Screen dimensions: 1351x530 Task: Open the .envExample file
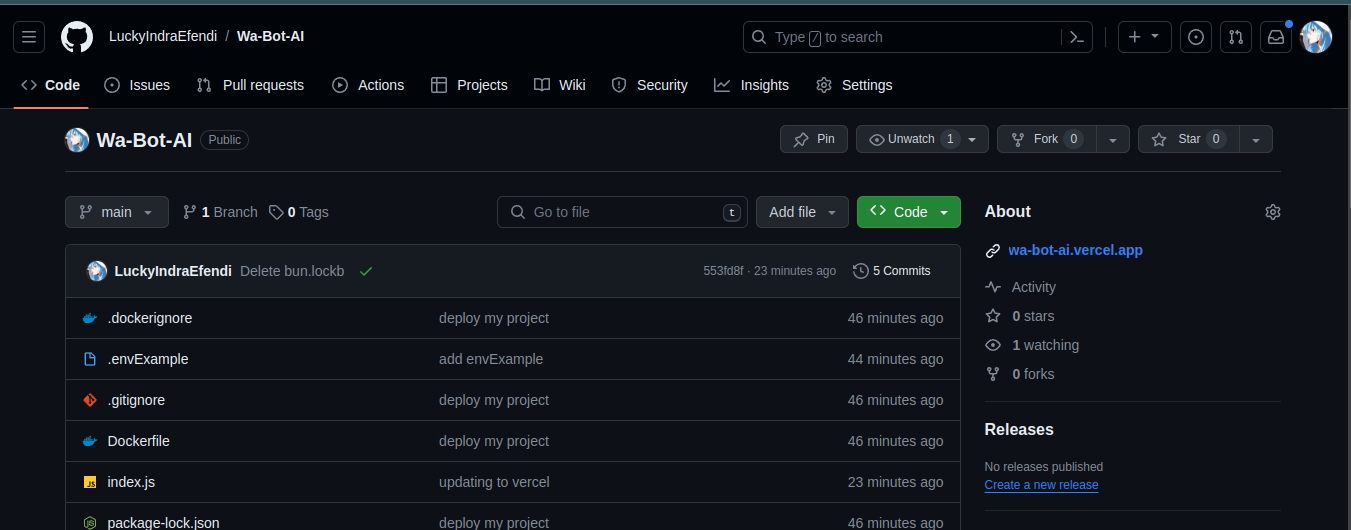(x=148, y=359)
